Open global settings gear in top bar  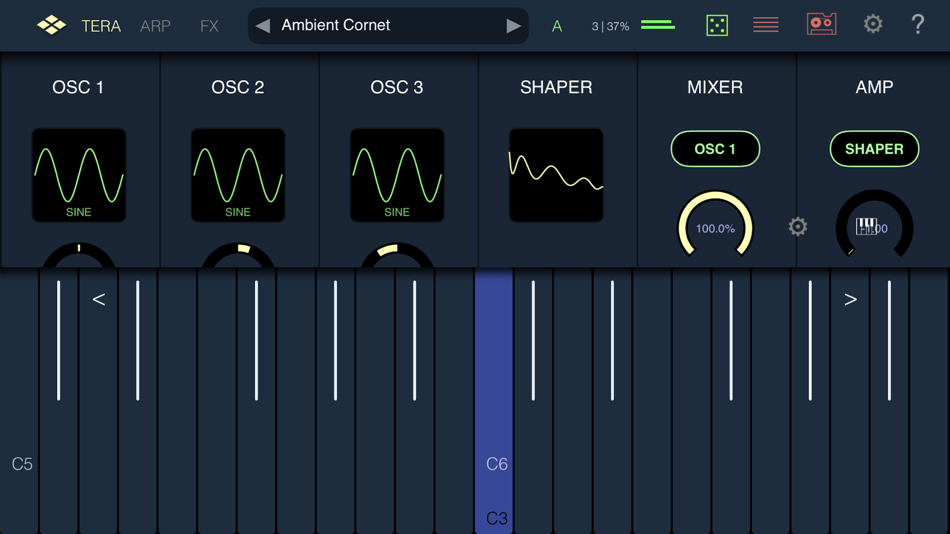click(872, 24)
